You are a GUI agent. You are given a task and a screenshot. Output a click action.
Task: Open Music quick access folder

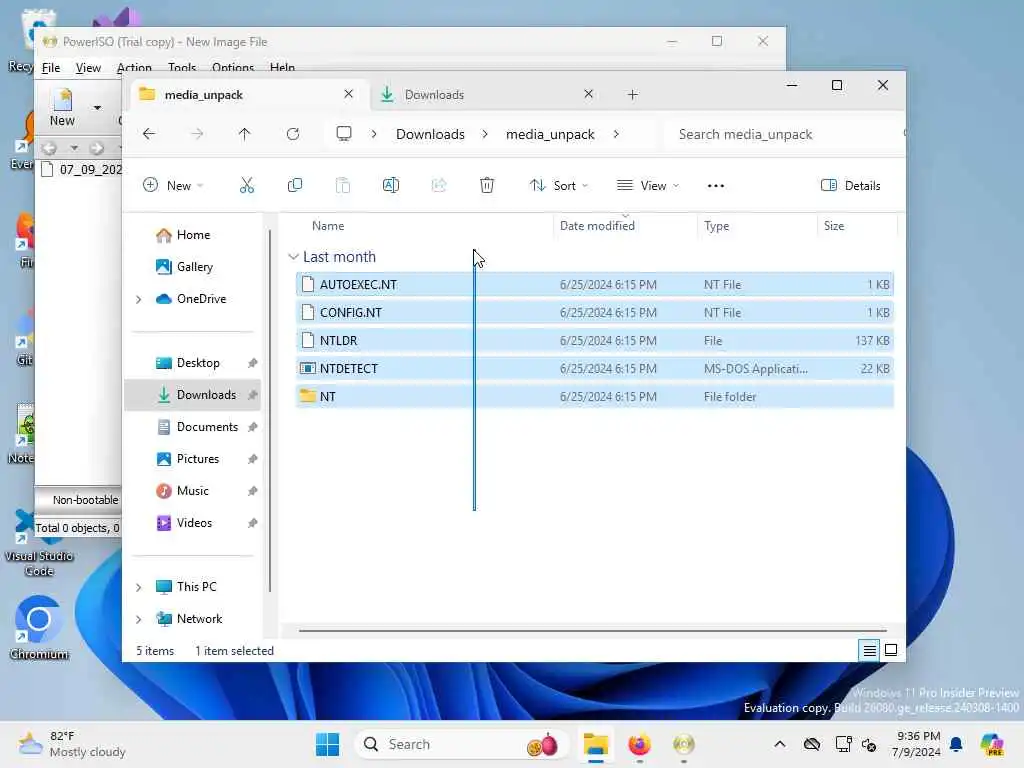(x=193, y=491)
